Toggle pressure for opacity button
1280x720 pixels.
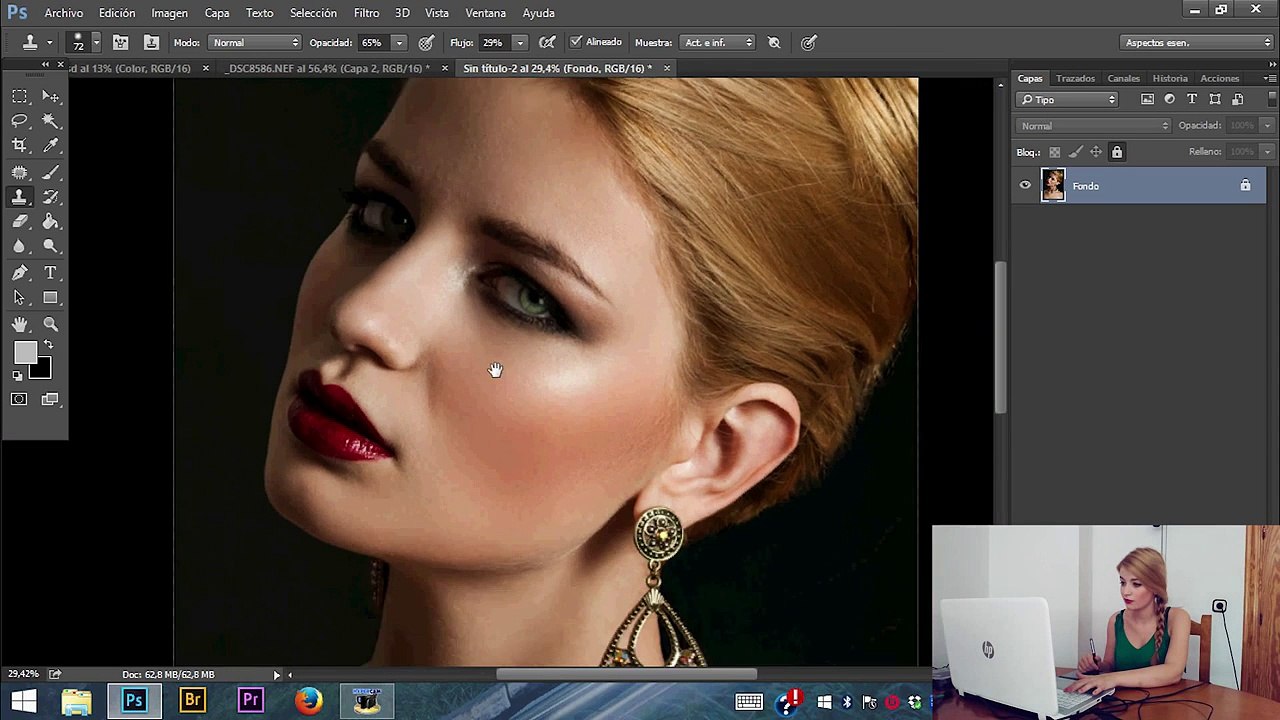point(426,42)
